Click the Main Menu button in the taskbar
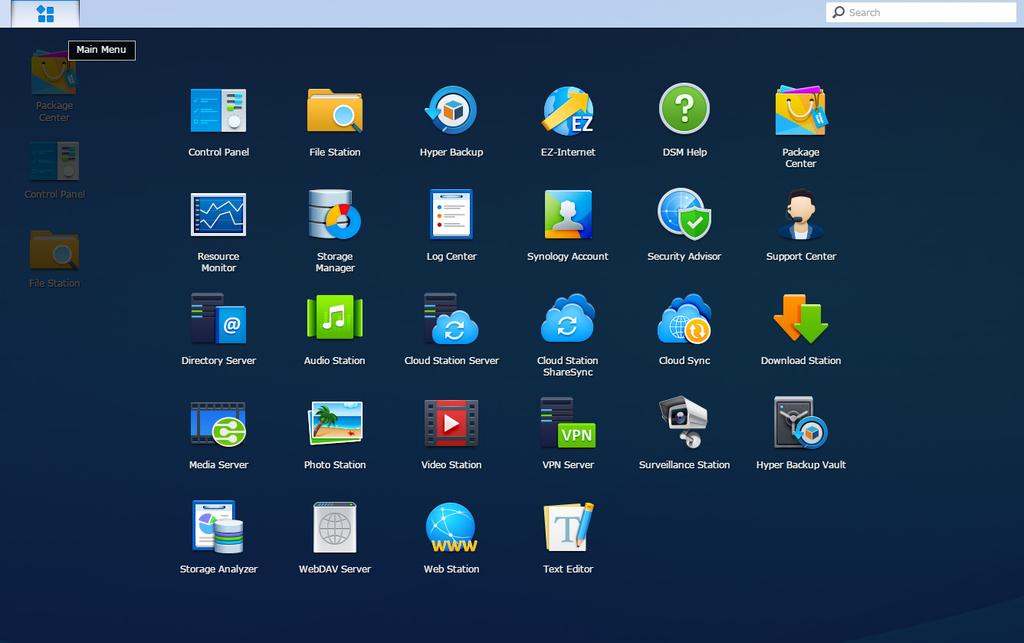The image size is (1024, 643). coord(46,14)
